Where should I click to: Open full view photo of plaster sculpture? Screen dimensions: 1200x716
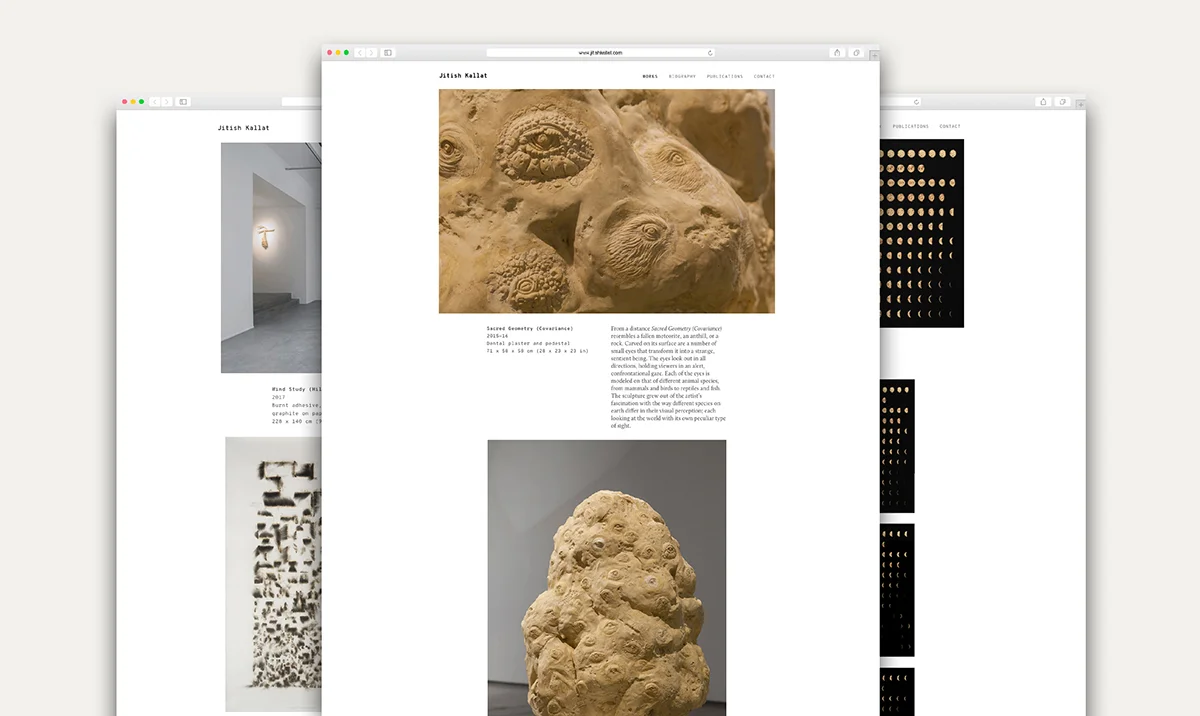click(607, 577)
